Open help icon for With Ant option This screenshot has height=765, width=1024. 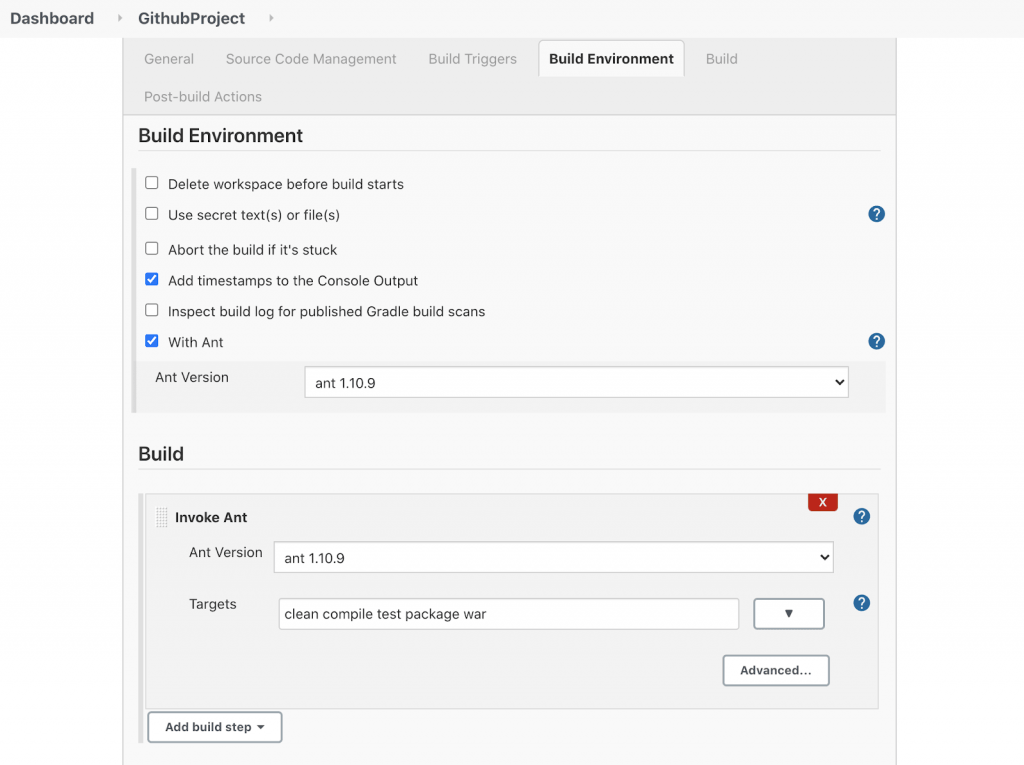876,342
